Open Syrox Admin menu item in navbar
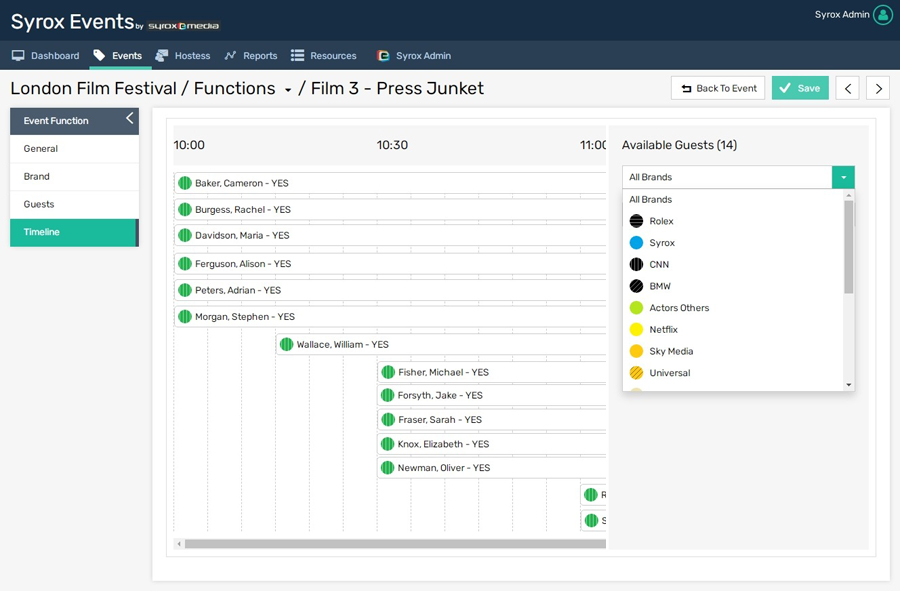The width and height of the screenshot is (900, 591). tap(414, 56)
